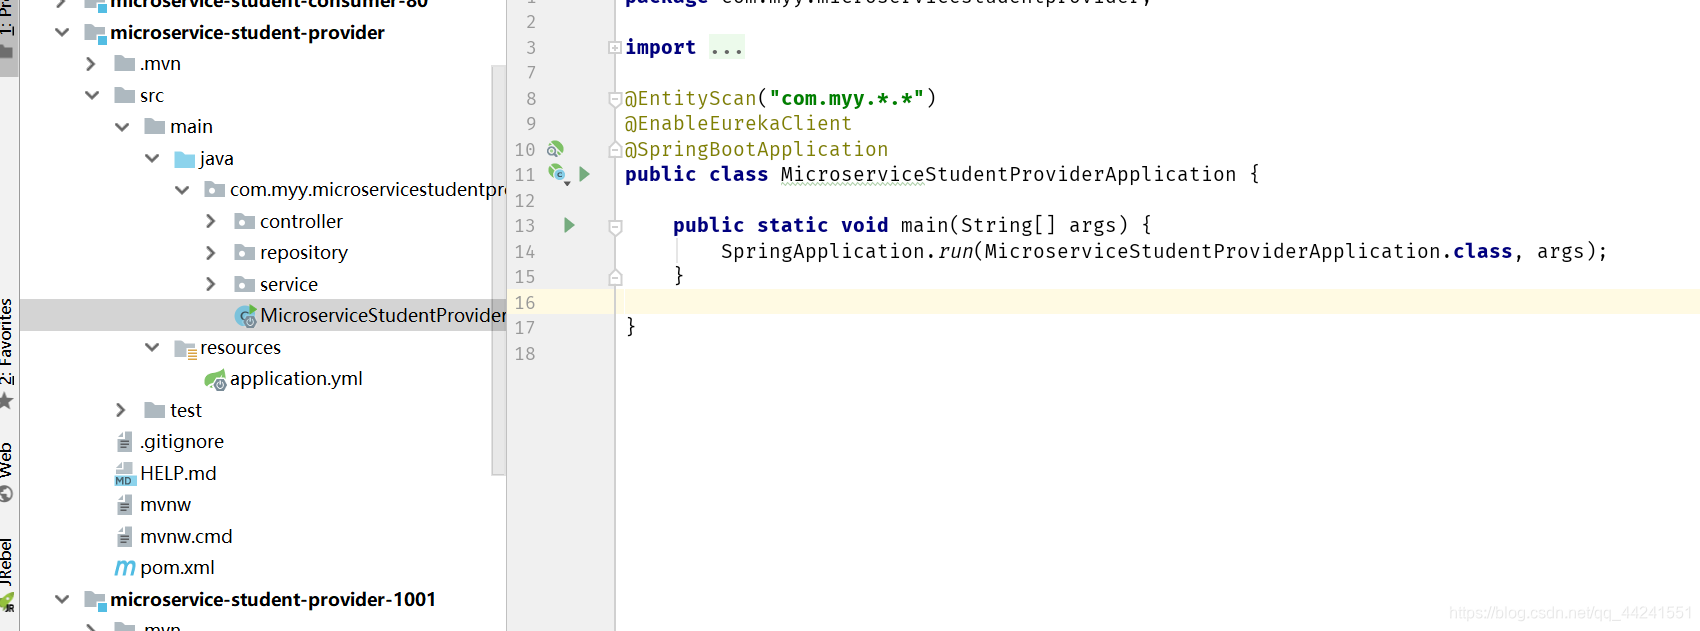The width and height of the screenshot is (1700, 631).
Task: Fold the annotations block at @EntityScan
Action: tap(615, 99)
